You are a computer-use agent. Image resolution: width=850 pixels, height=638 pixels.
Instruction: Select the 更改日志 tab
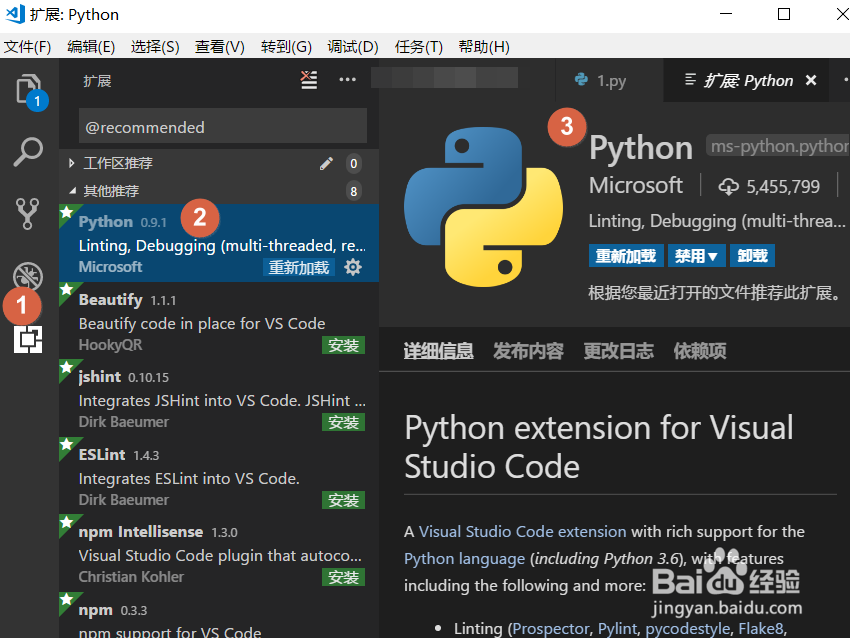tap(618, 351)
